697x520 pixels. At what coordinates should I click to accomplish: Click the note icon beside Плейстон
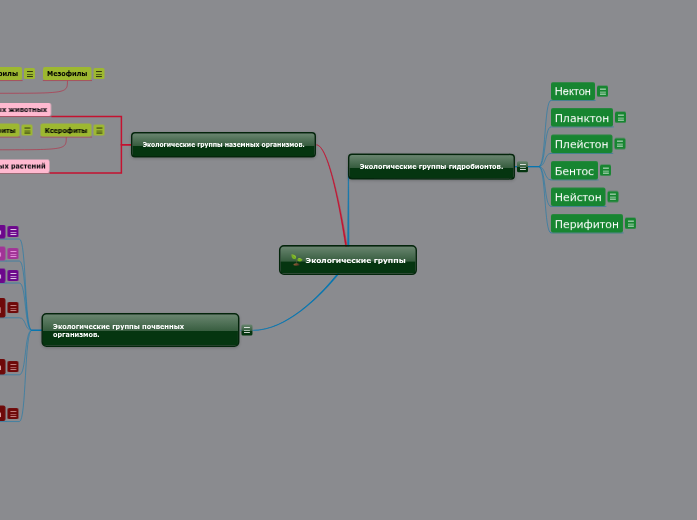620,144
